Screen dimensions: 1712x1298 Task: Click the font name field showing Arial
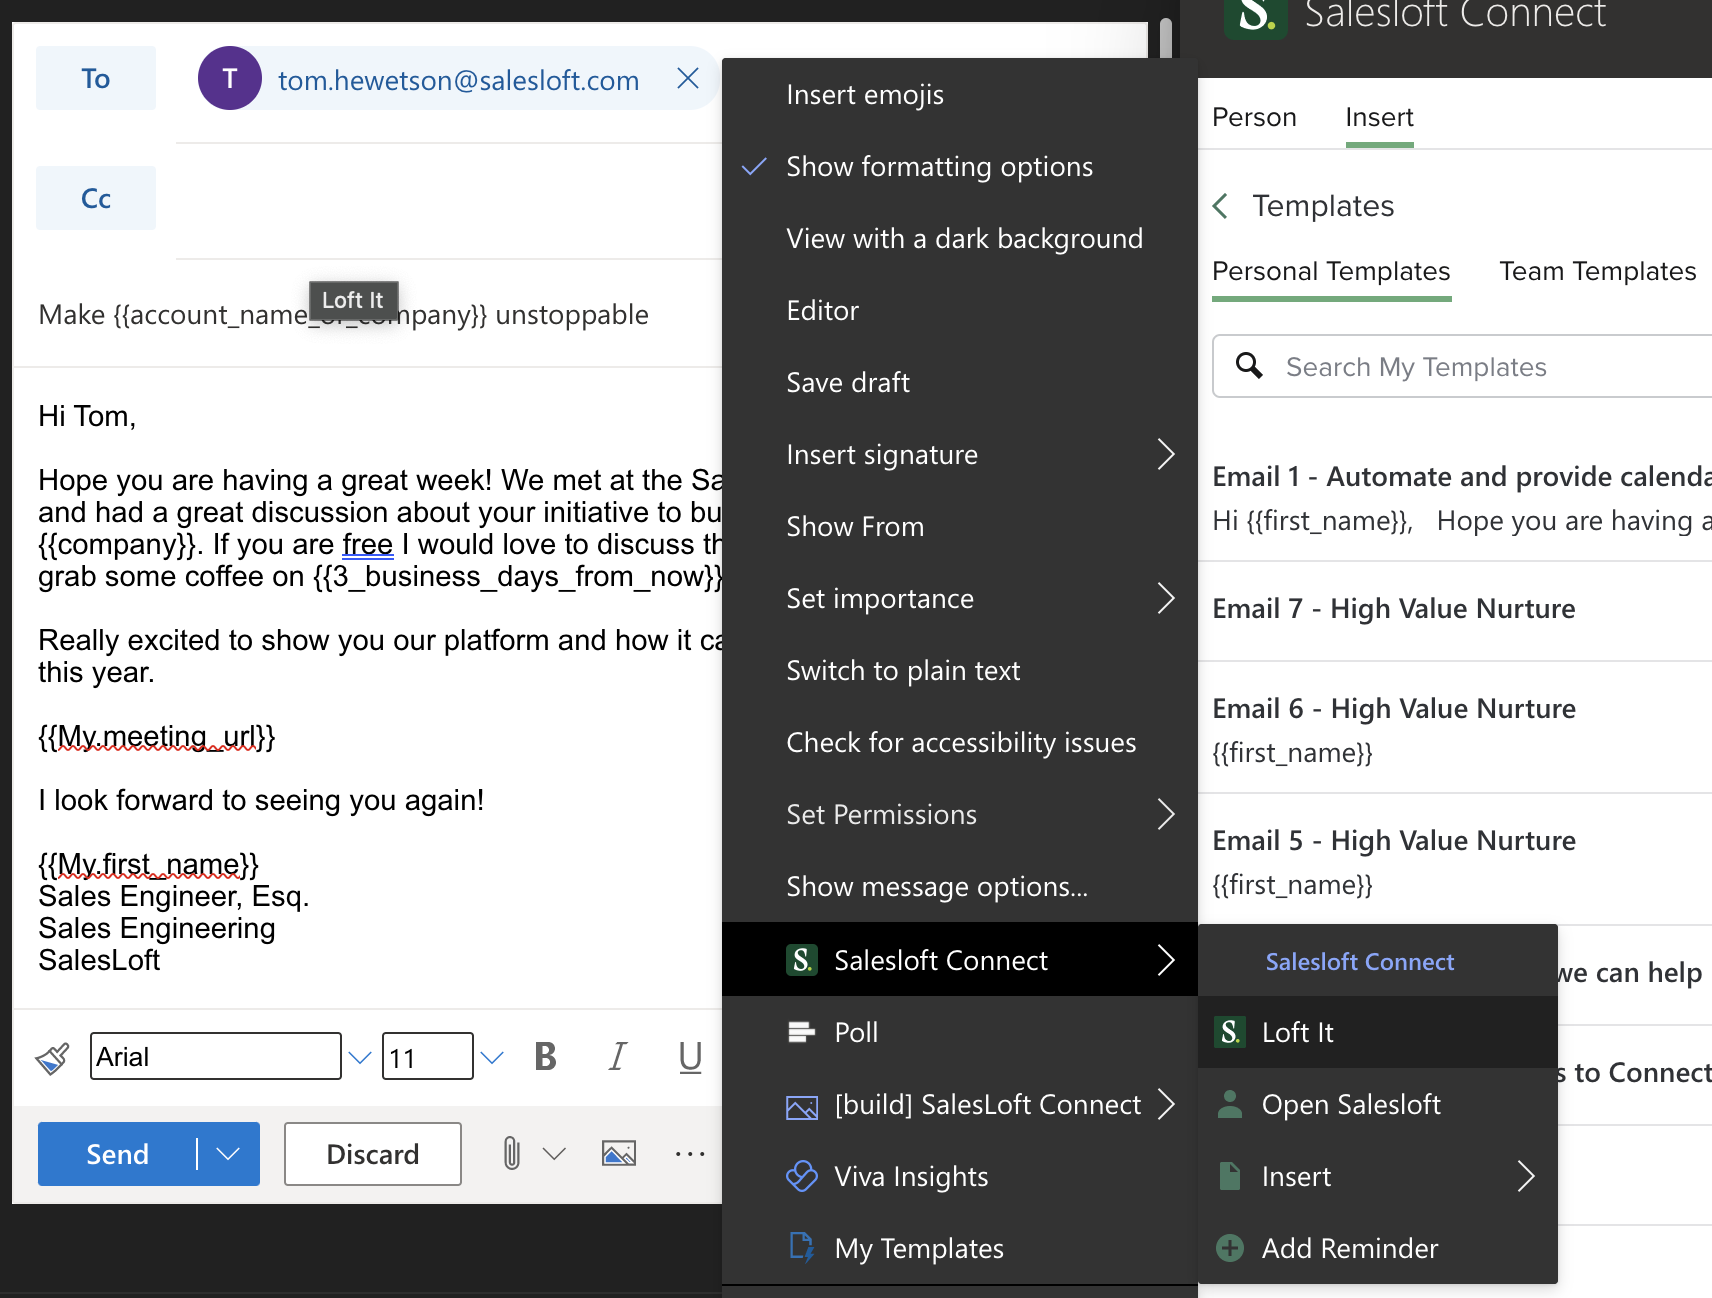(215, 1056)
